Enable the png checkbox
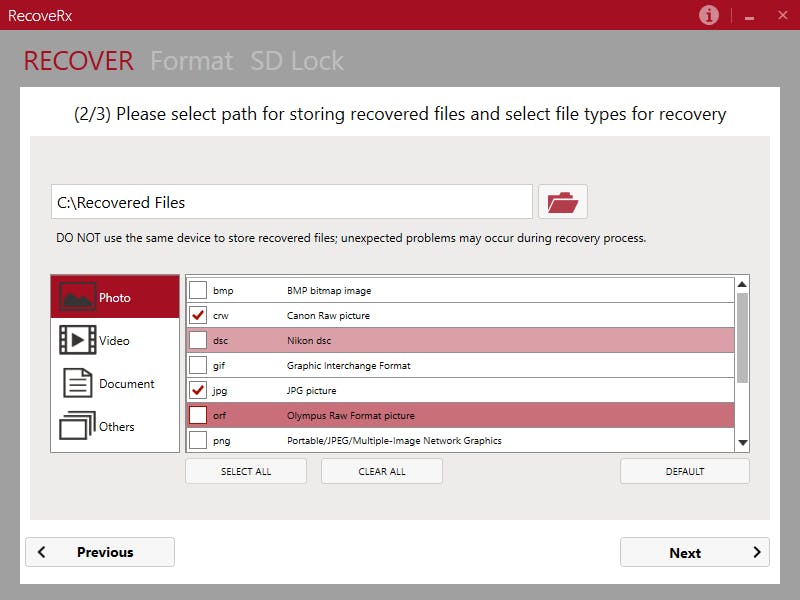The height and width of the screenshot is (600, 800). (198, 440)
